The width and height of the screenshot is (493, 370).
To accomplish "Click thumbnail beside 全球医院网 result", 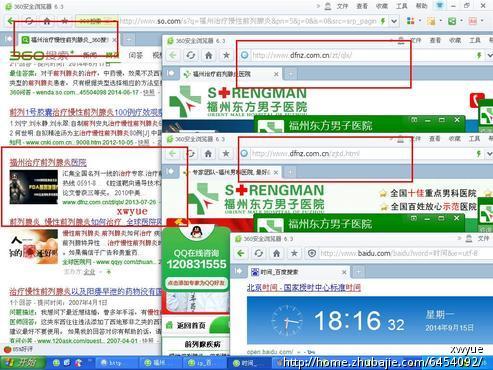I will coord(34,247).
